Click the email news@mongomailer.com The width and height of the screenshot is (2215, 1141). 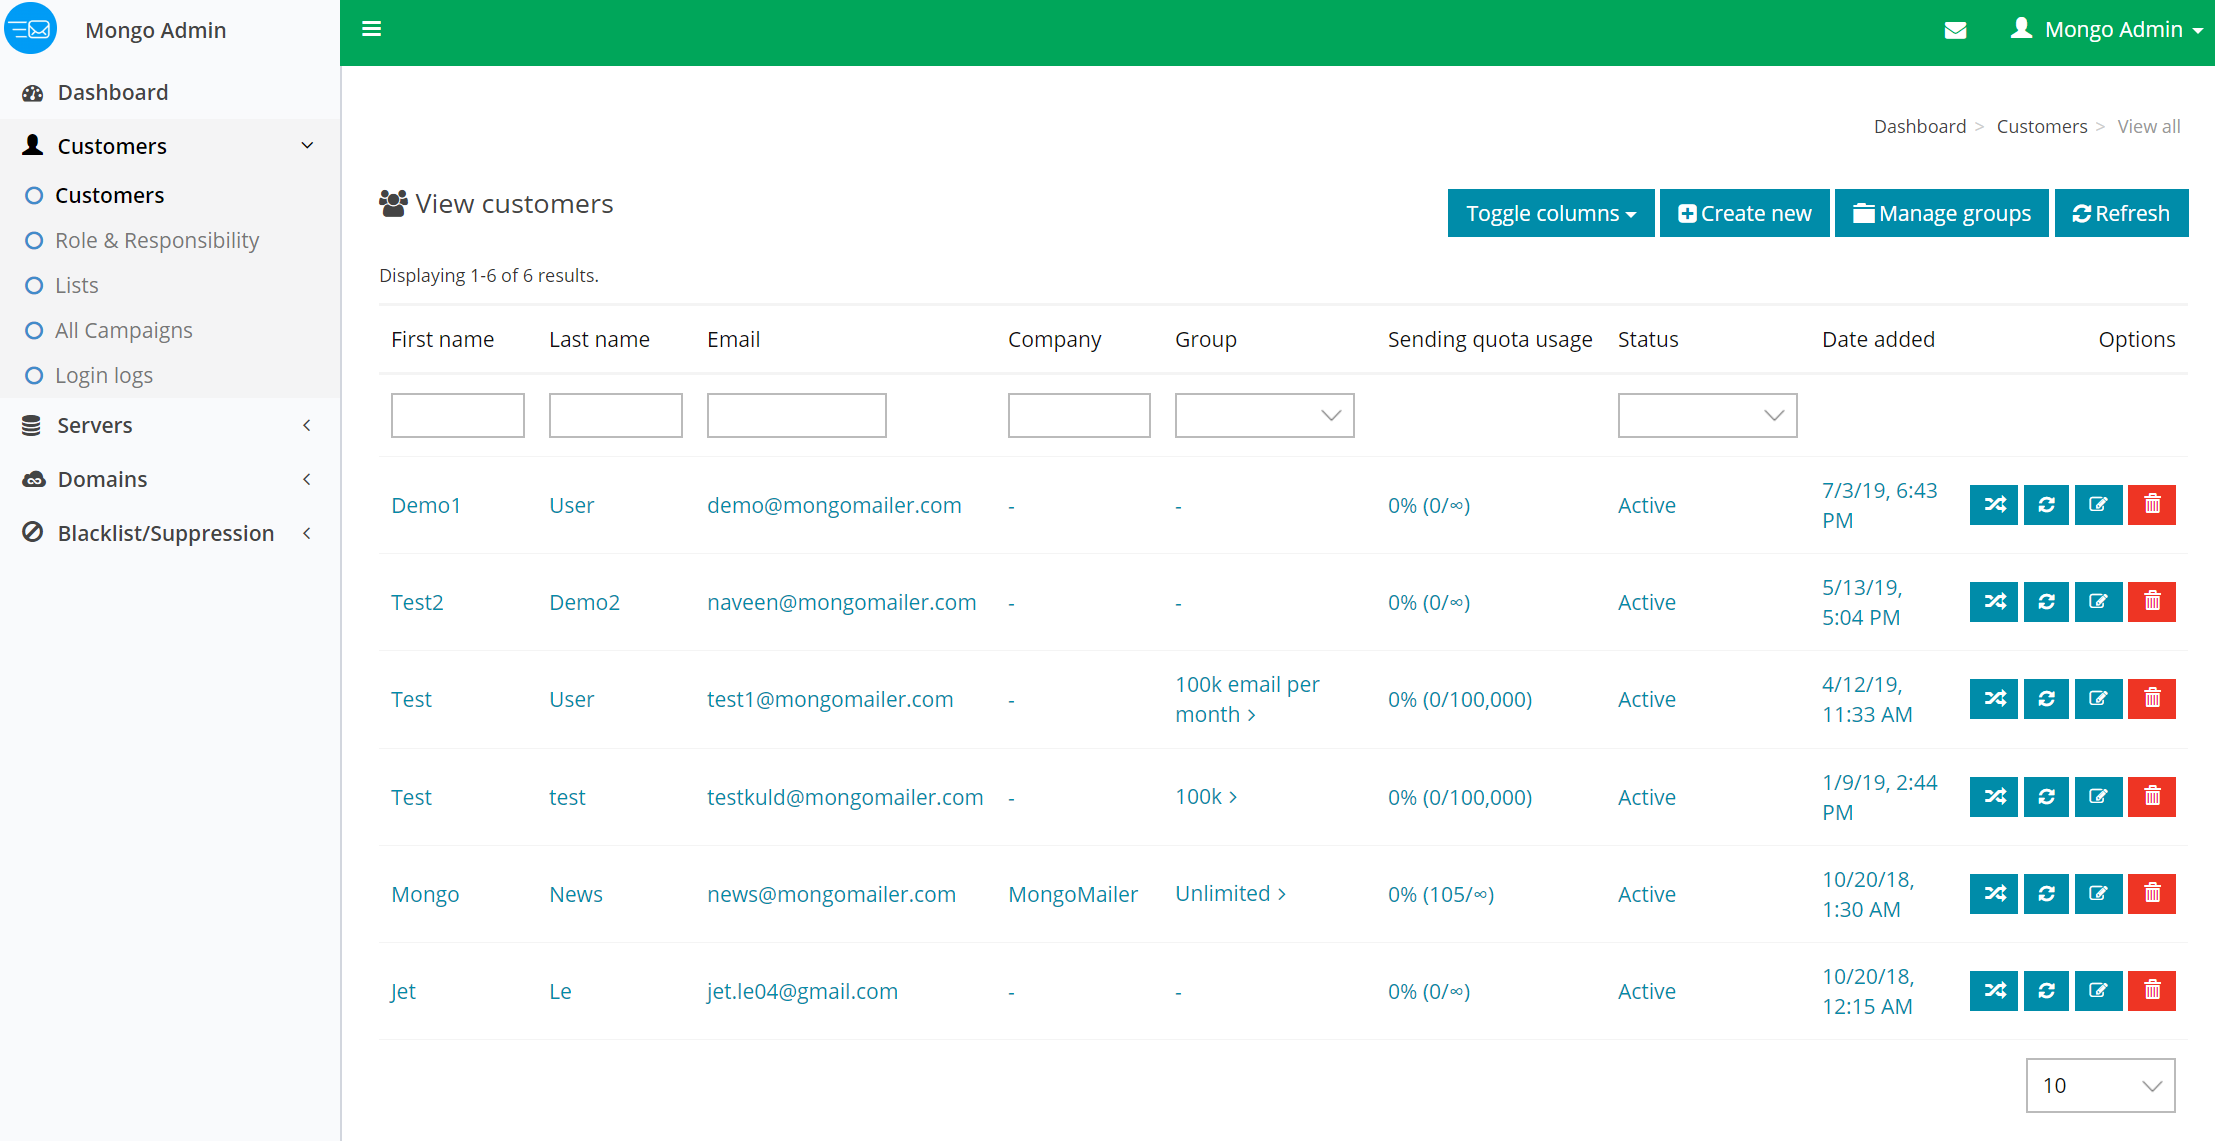(x=831, y=894)
